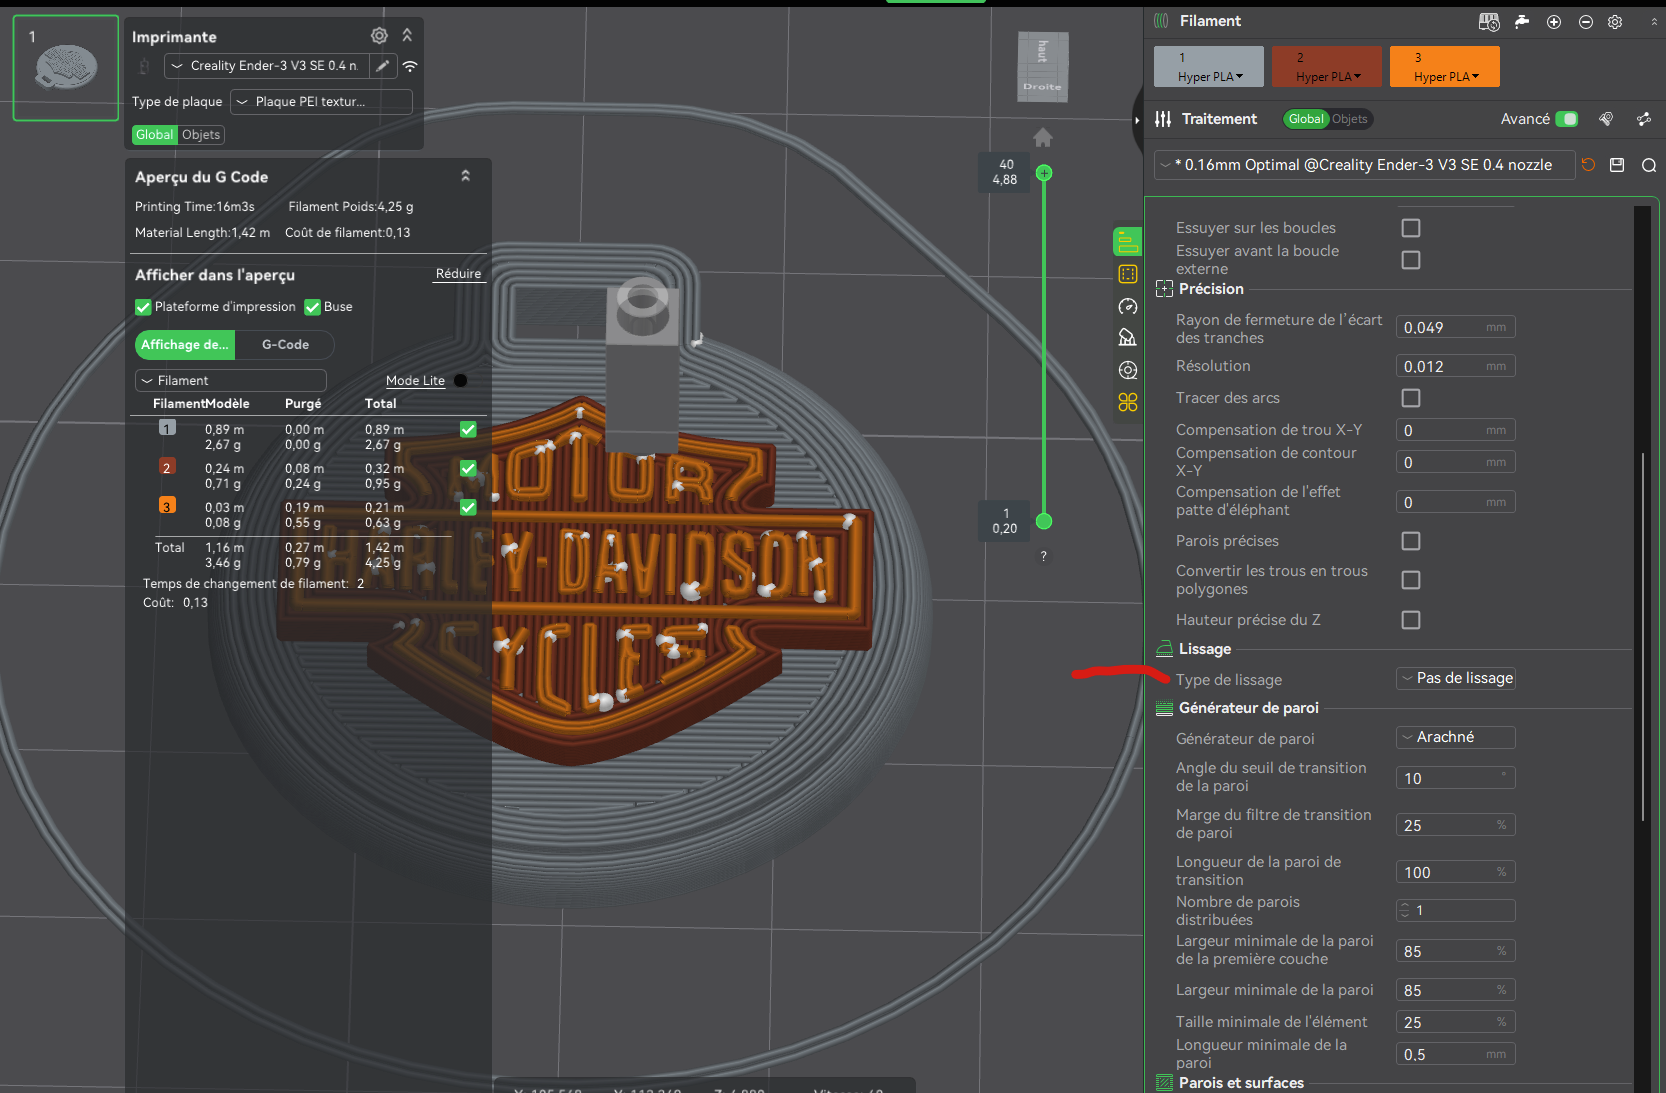Open the Type de lissage dropdown
Image resolution: width=1666 pixels, height=1093 pixels.
1455,678
